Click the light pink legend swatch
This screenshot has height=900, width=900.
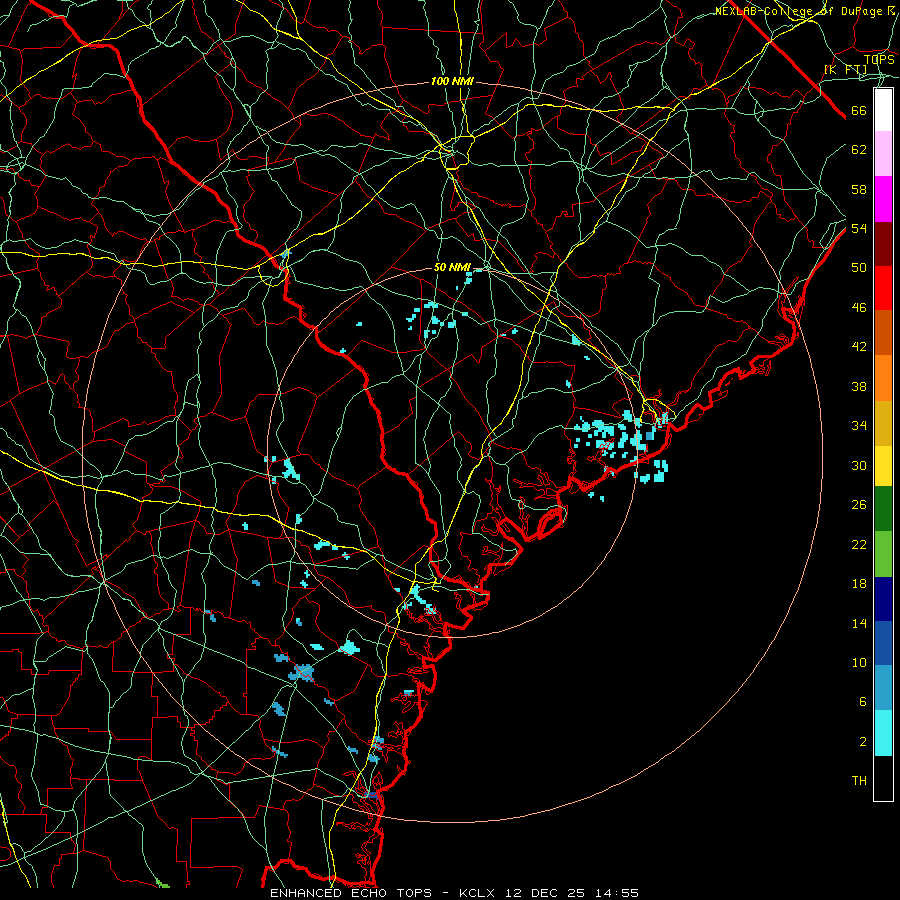[883, 153]
